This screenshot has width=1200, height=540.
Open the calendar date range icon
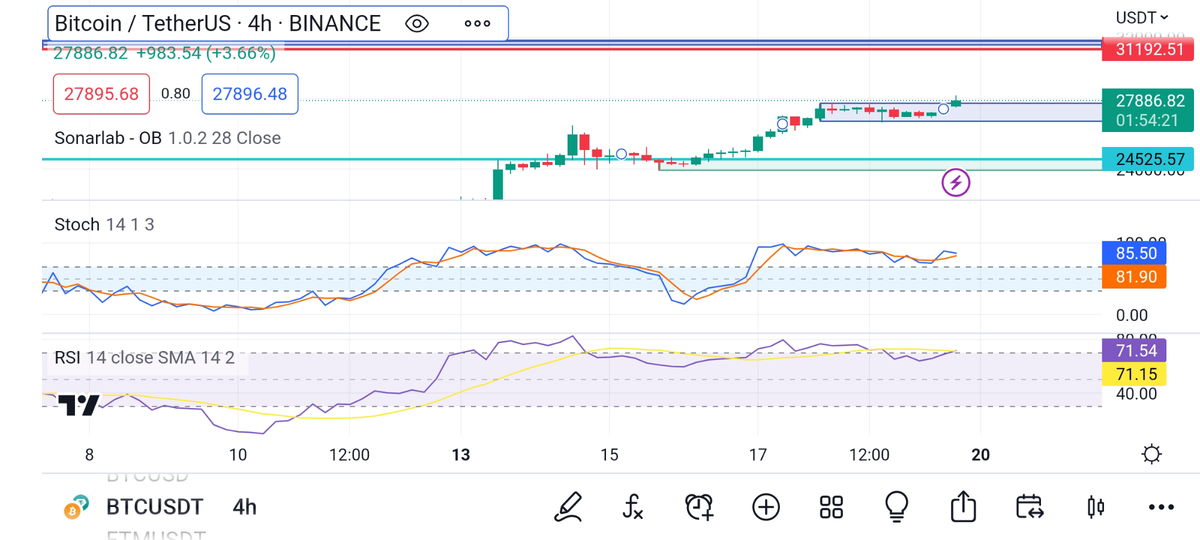(x=1029, y=507)
